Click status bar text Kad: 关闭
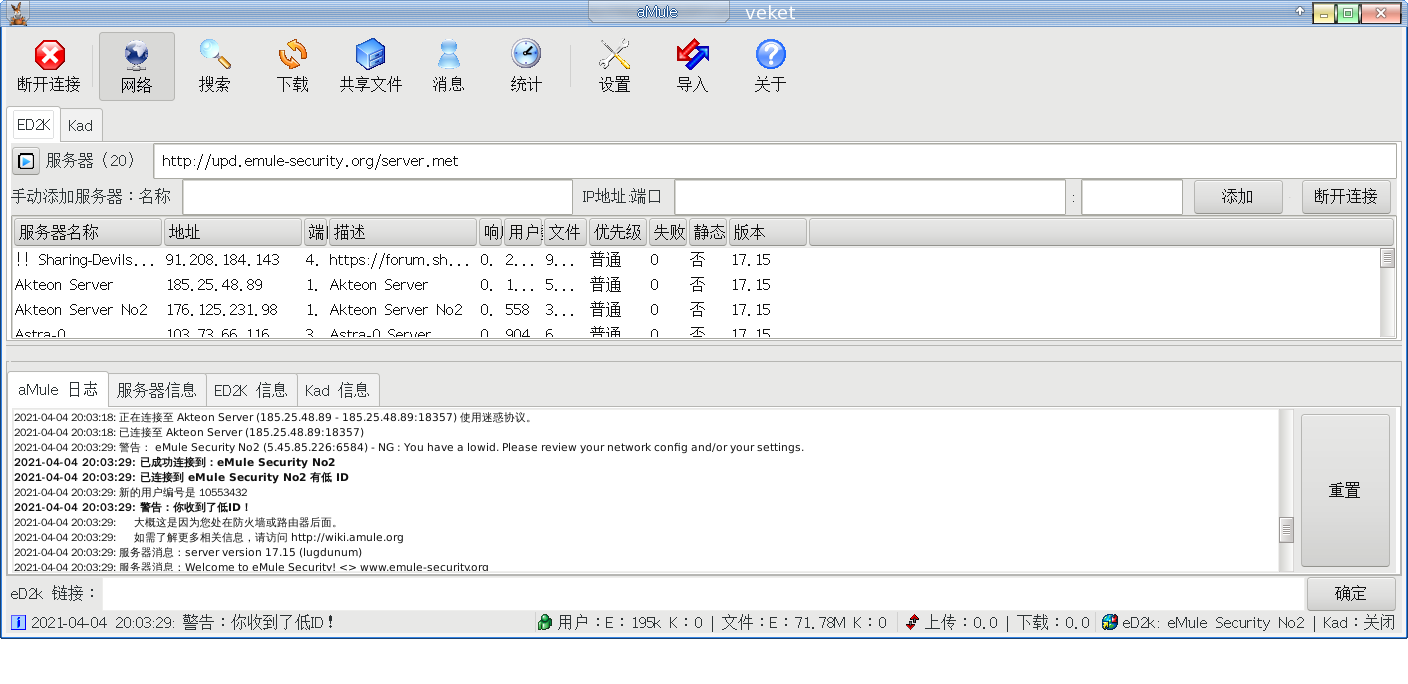 click(1358, 623)
